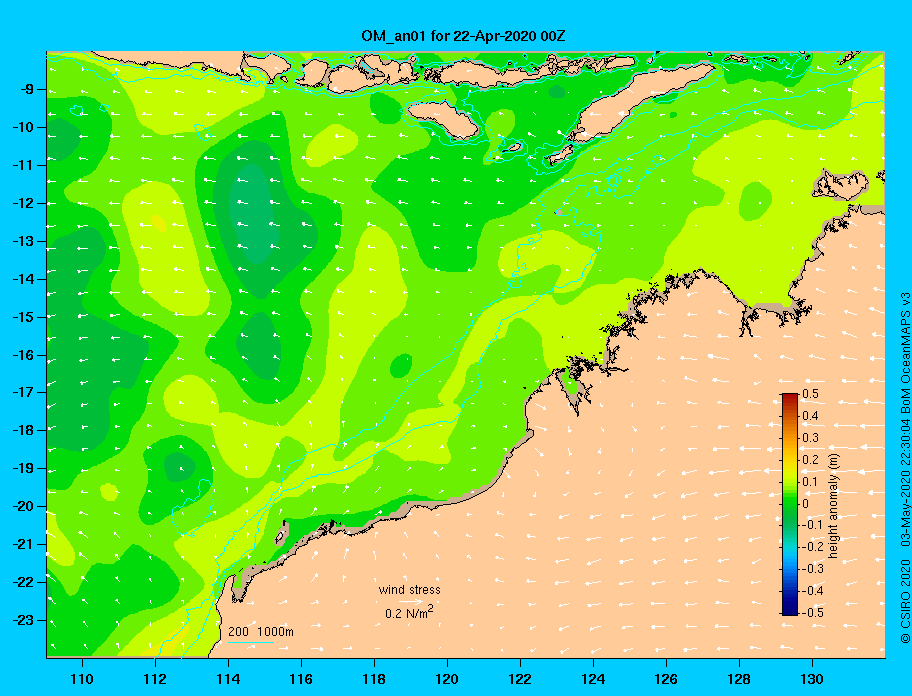Click the latitude label -19
This screenshot has width=912, height=696.
[23, 468]
